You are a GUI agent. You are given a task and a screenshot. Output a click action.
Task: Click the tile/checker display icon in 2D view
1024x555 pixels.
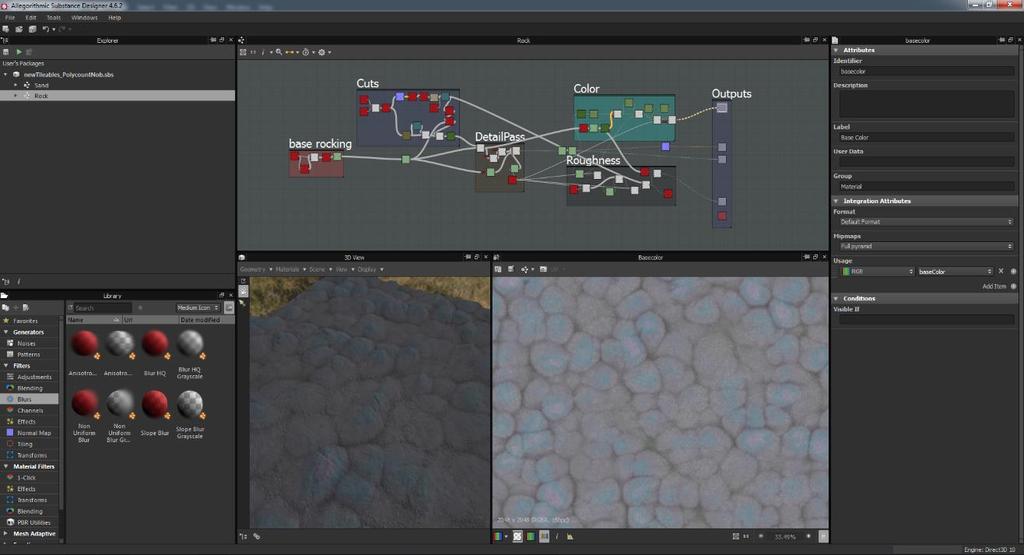click(517, 536)
